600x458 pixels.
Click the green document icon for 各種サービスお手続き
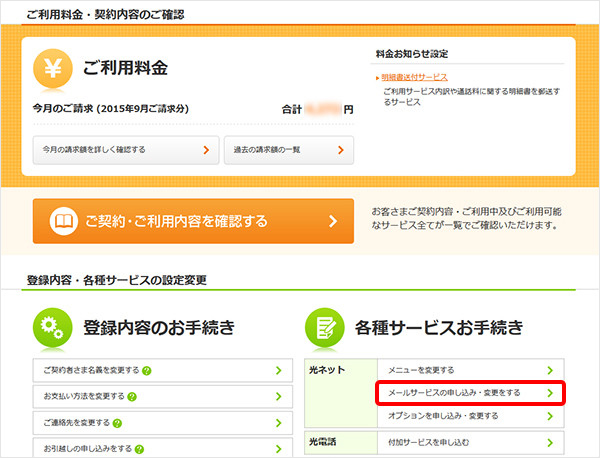click(x=324, y=328)
